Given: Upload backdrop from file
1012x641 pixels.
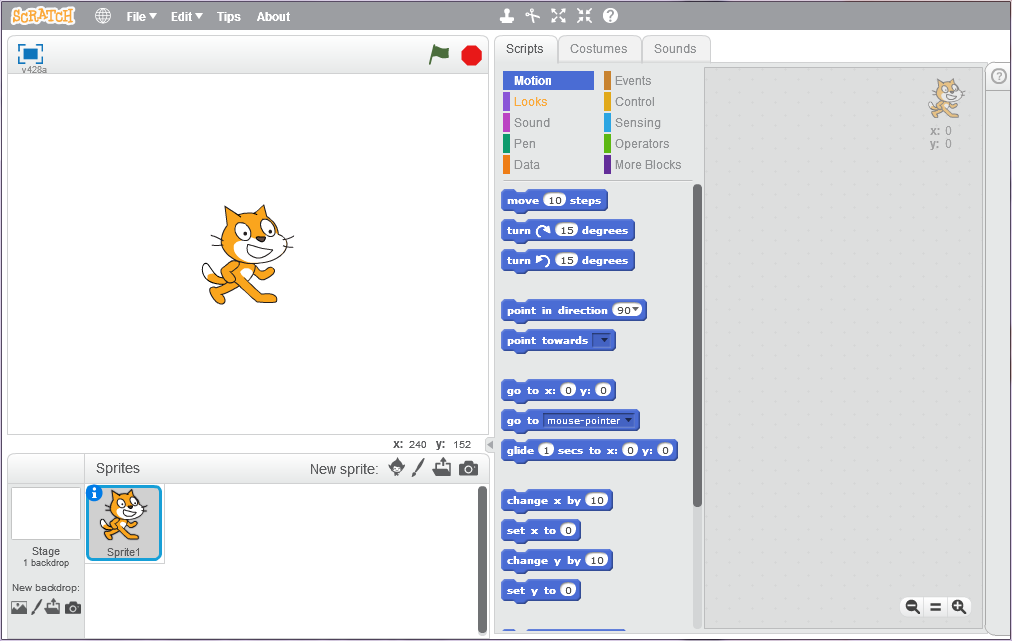Looking at the screenshot, I should pos(53,607).
